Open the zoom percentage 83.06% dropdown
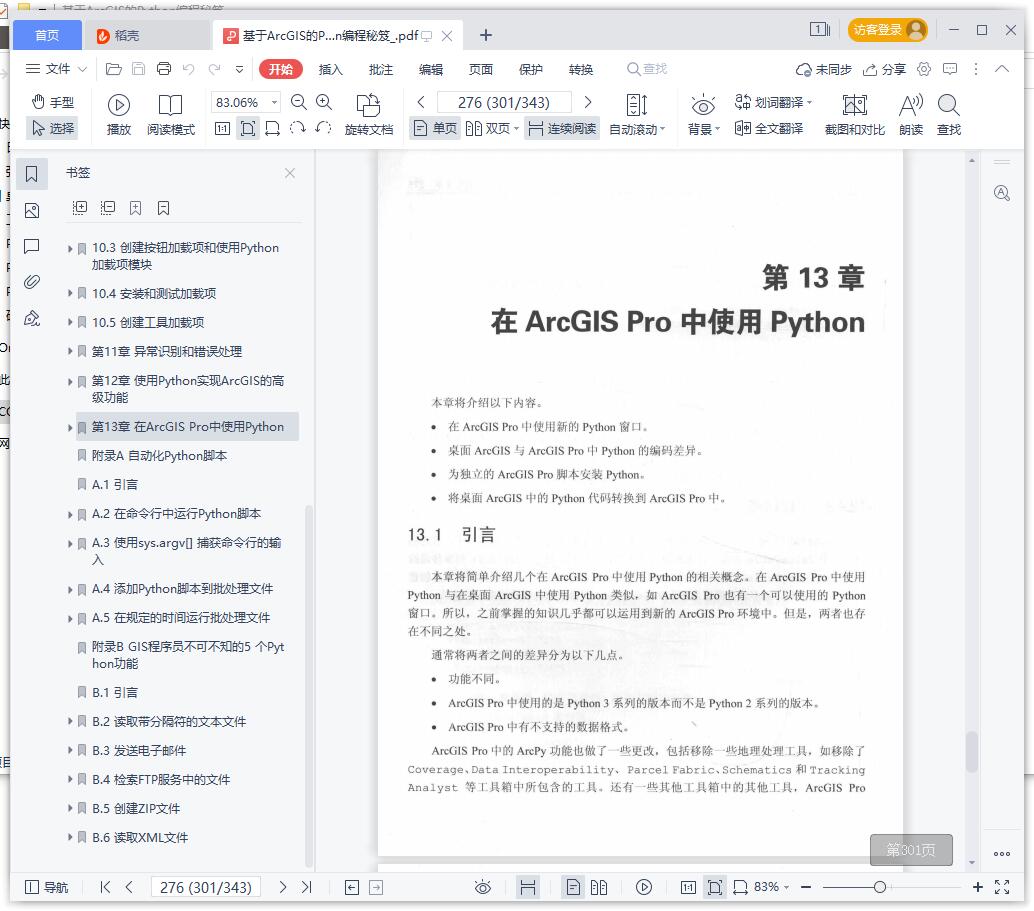1034x911 pixels. point(274,102)
